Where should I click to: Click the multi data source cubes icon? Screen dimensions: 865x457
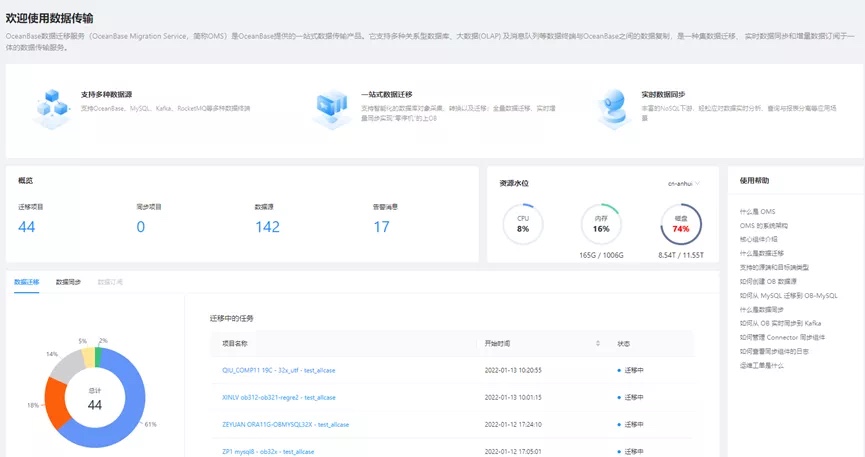[52, 108]
